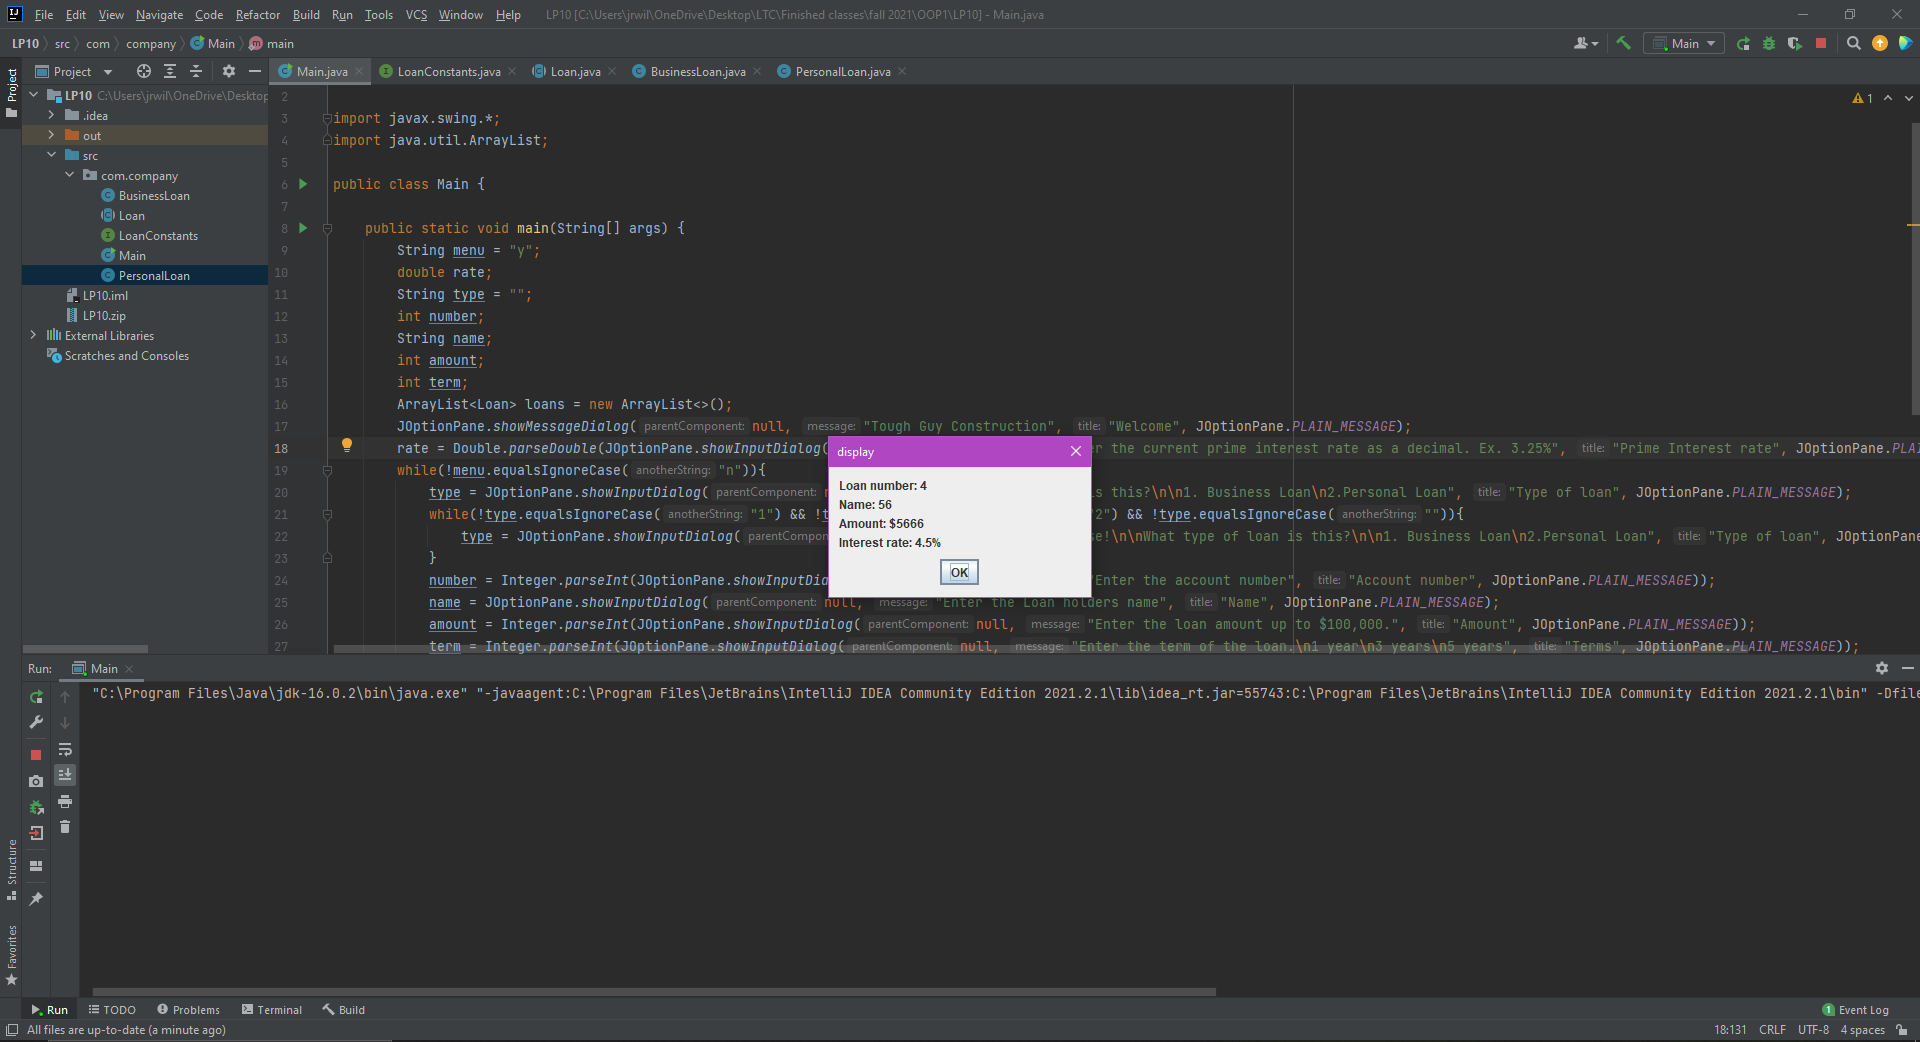Expand External Libraries node

click(34, 335)
